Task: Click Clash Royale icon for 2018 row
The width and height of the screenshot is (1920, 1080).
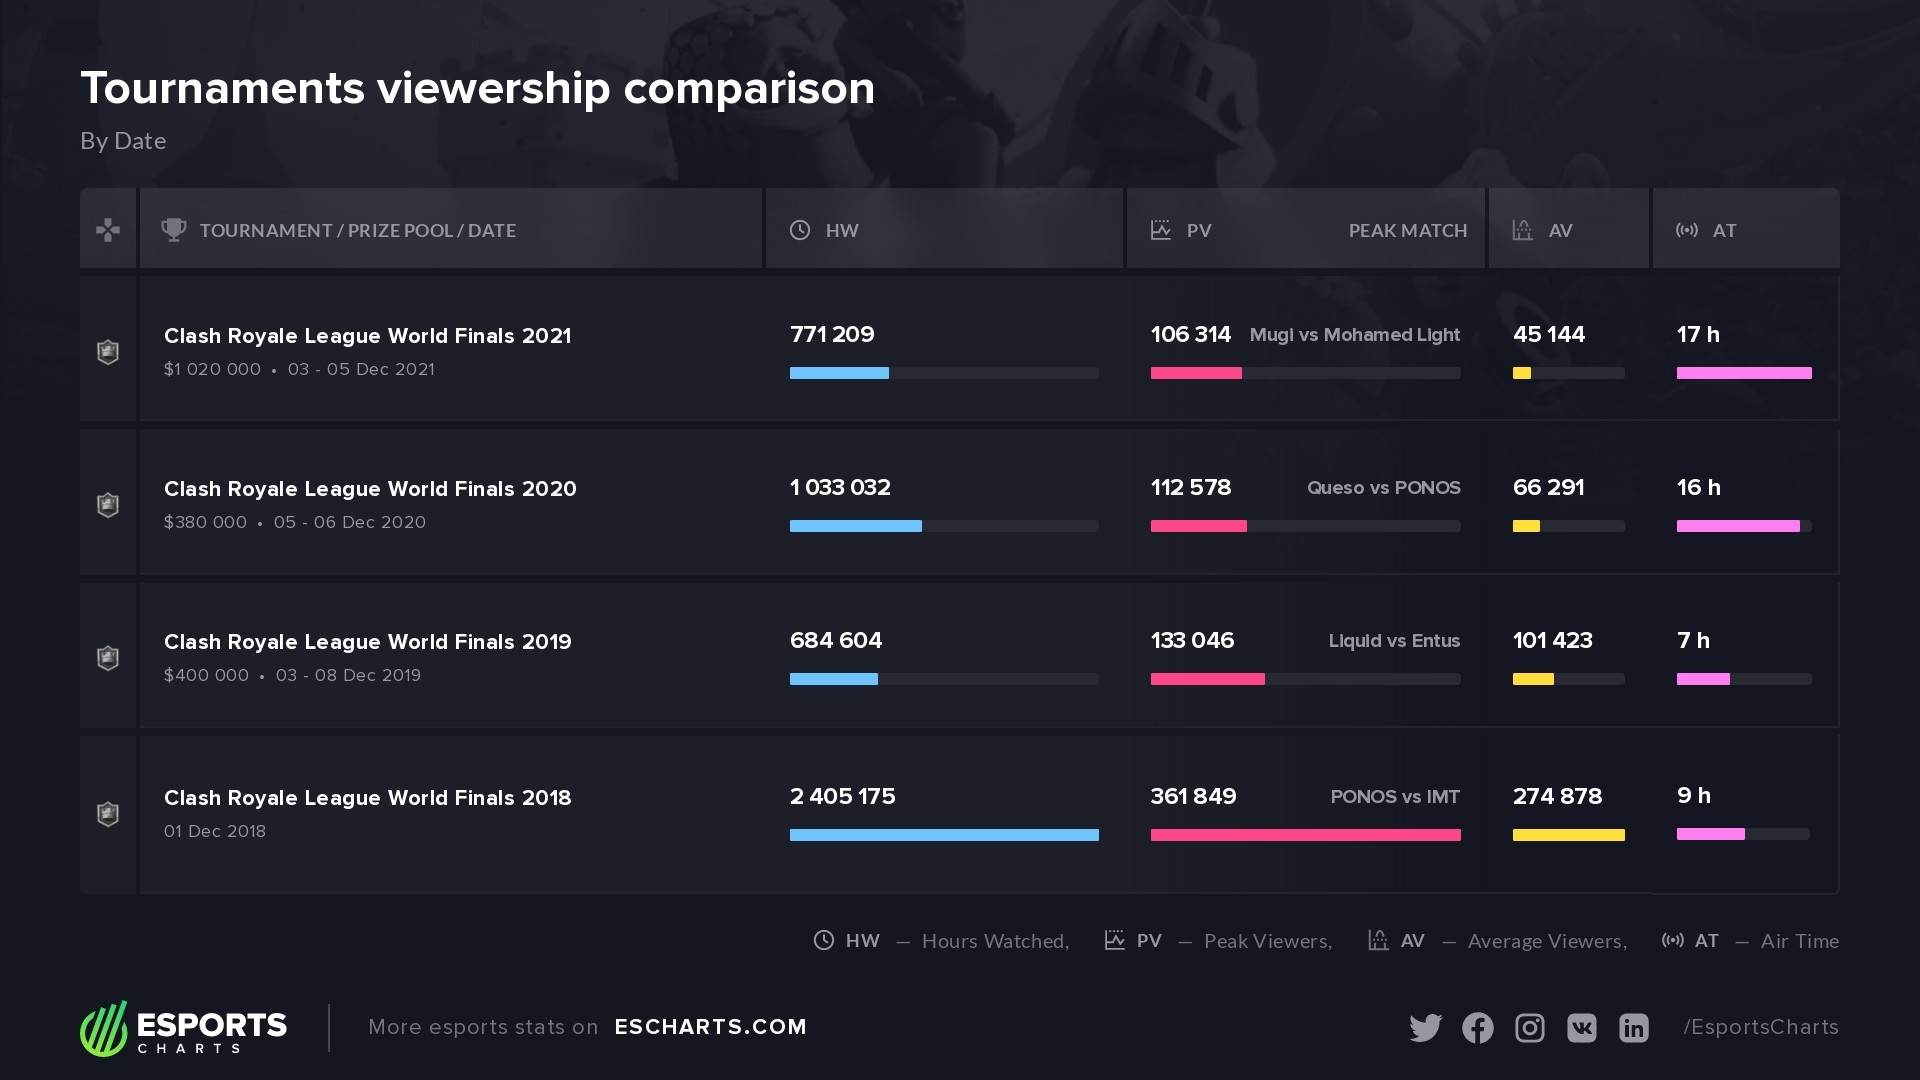Action: [108, 814]
